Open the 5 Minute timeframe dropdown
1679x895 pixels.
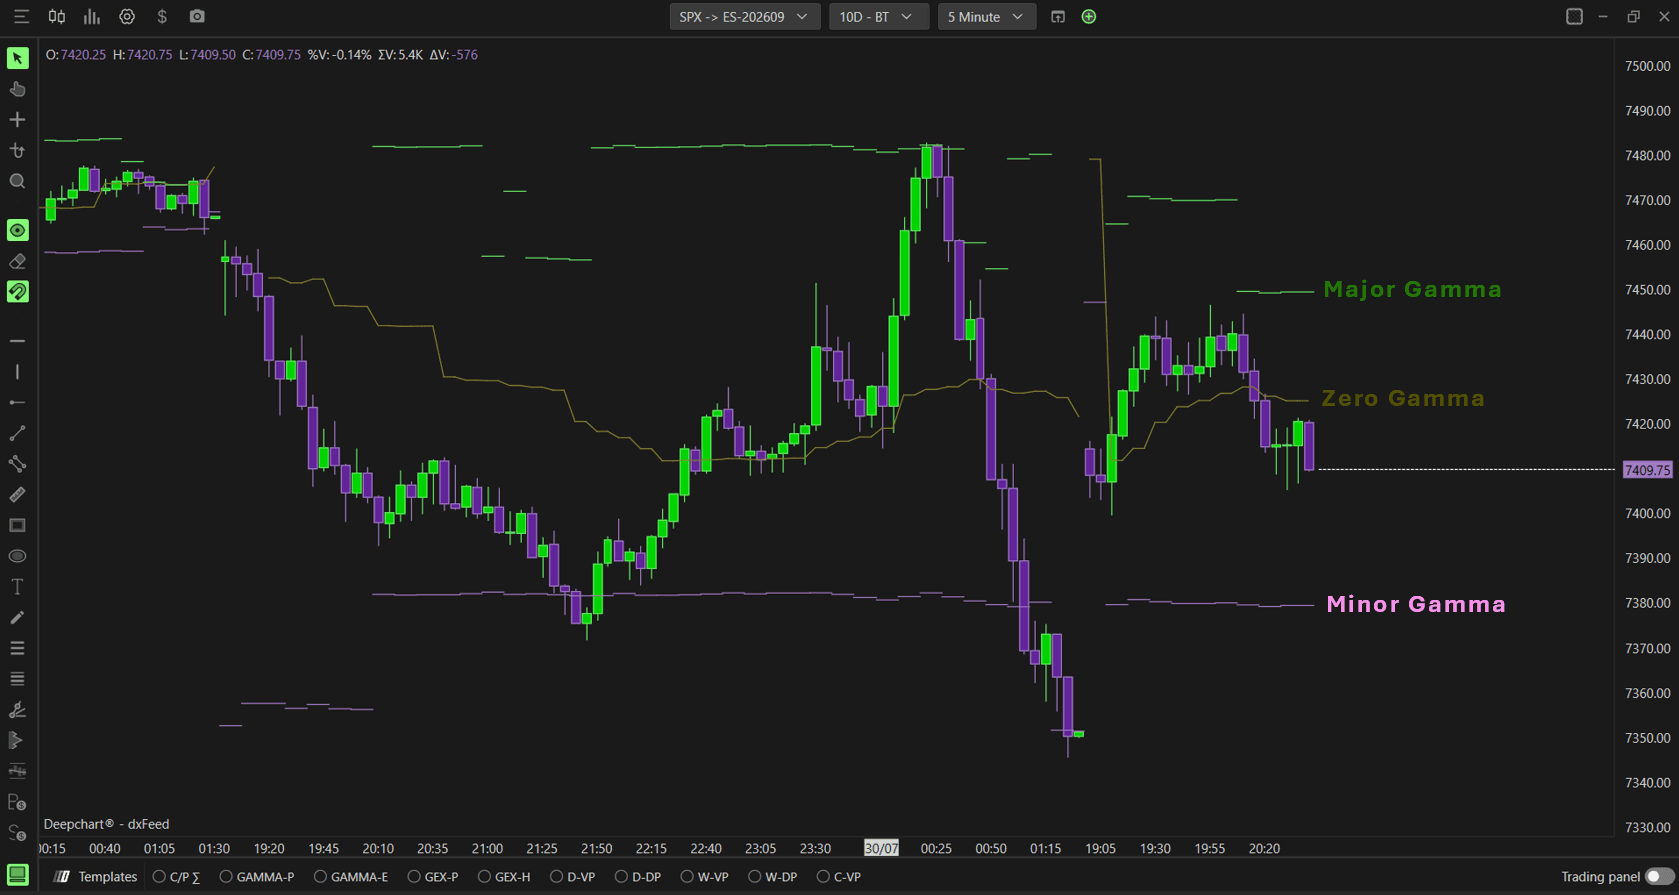click(986, 17)
